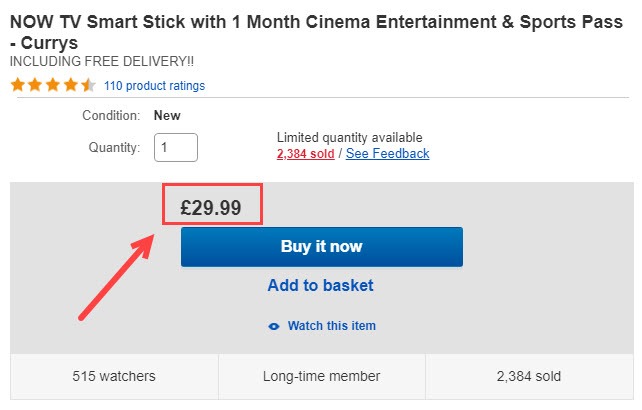Image resolution: width=642 pixels, height=410 pixels.
Task: Open the See Feedback link
Action: pos(387,154)
